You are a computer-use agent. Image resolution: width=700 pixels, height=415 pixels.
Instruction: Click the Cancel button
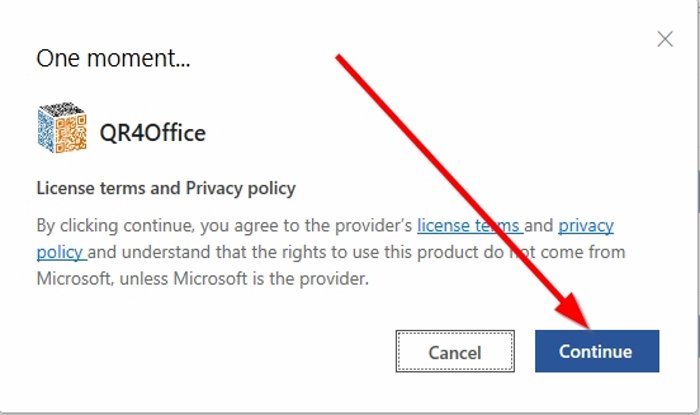tap(455, 352)
